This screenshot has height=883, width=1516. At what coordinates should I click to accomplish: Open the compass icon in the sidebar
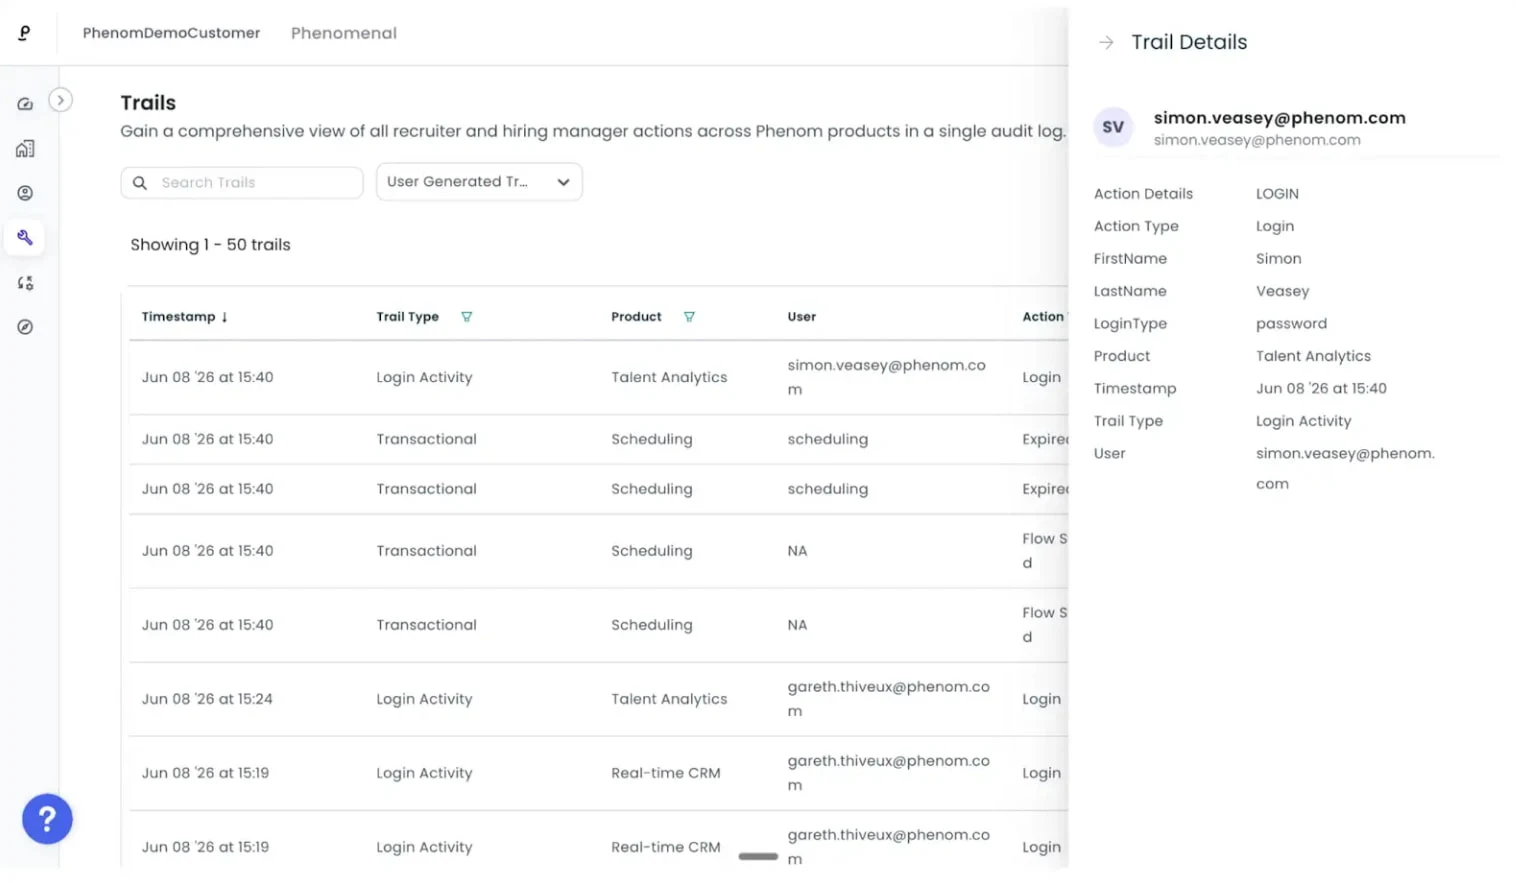pos(25,327)
